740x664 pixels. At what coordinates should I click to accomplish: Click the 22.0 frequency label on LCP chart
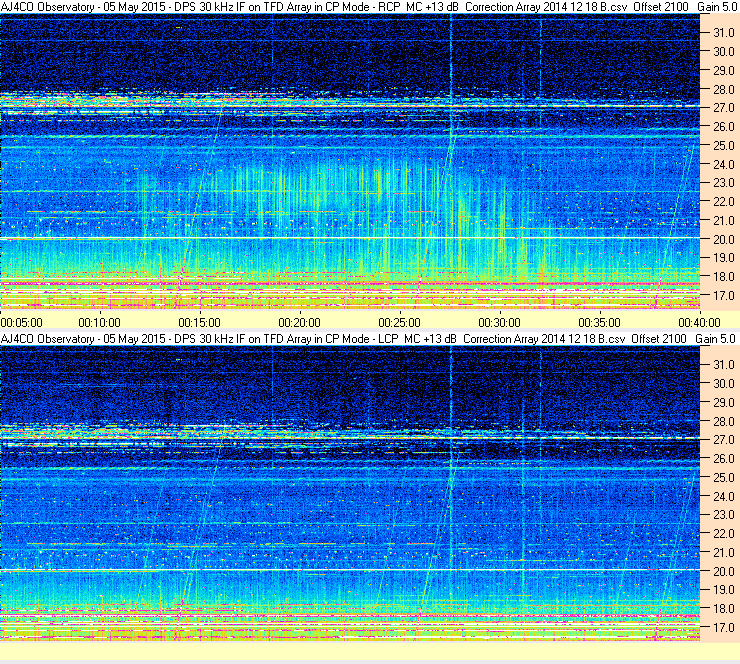[724, 534]
